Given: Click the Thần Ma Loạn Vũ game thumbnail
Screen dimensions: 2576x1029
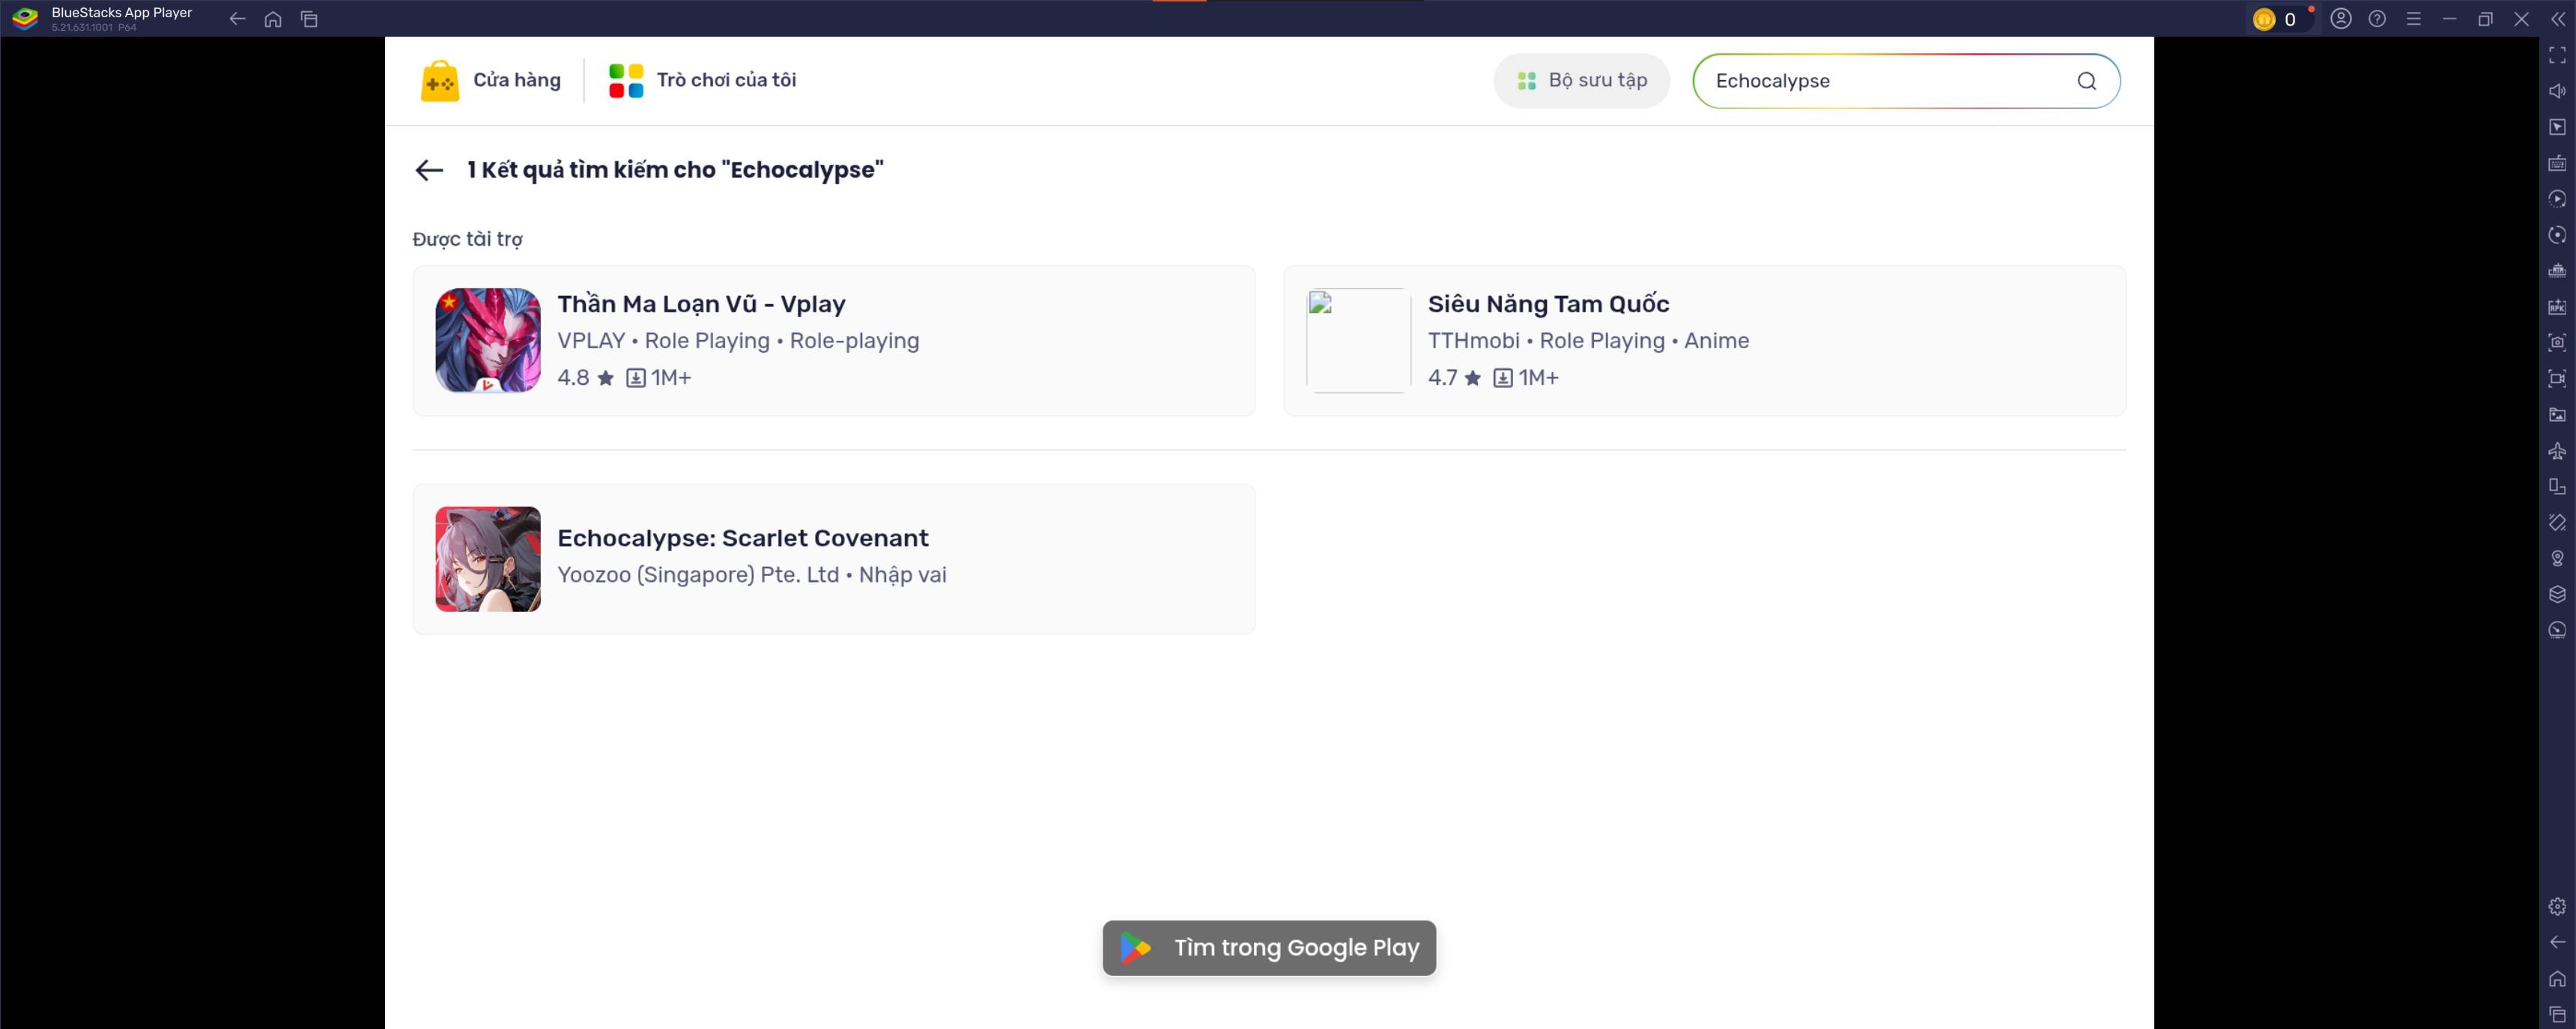Looking at the screenshot, I should 488,340.
